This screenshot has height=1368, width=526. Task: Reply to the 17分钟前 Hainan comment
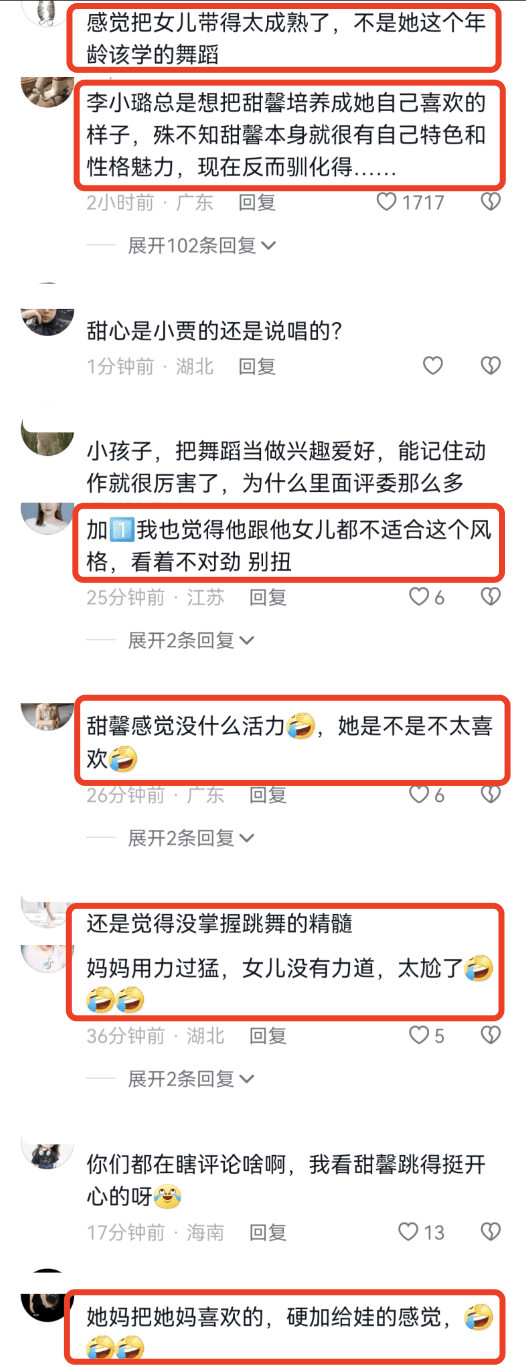[268, 1232]
